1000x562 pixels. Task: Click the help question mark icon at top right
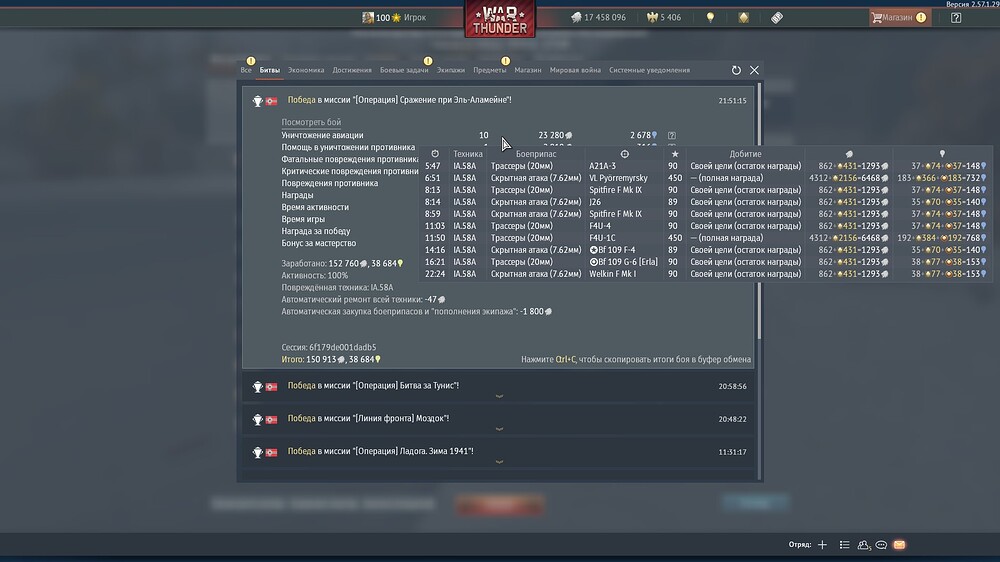coord(955,18)
